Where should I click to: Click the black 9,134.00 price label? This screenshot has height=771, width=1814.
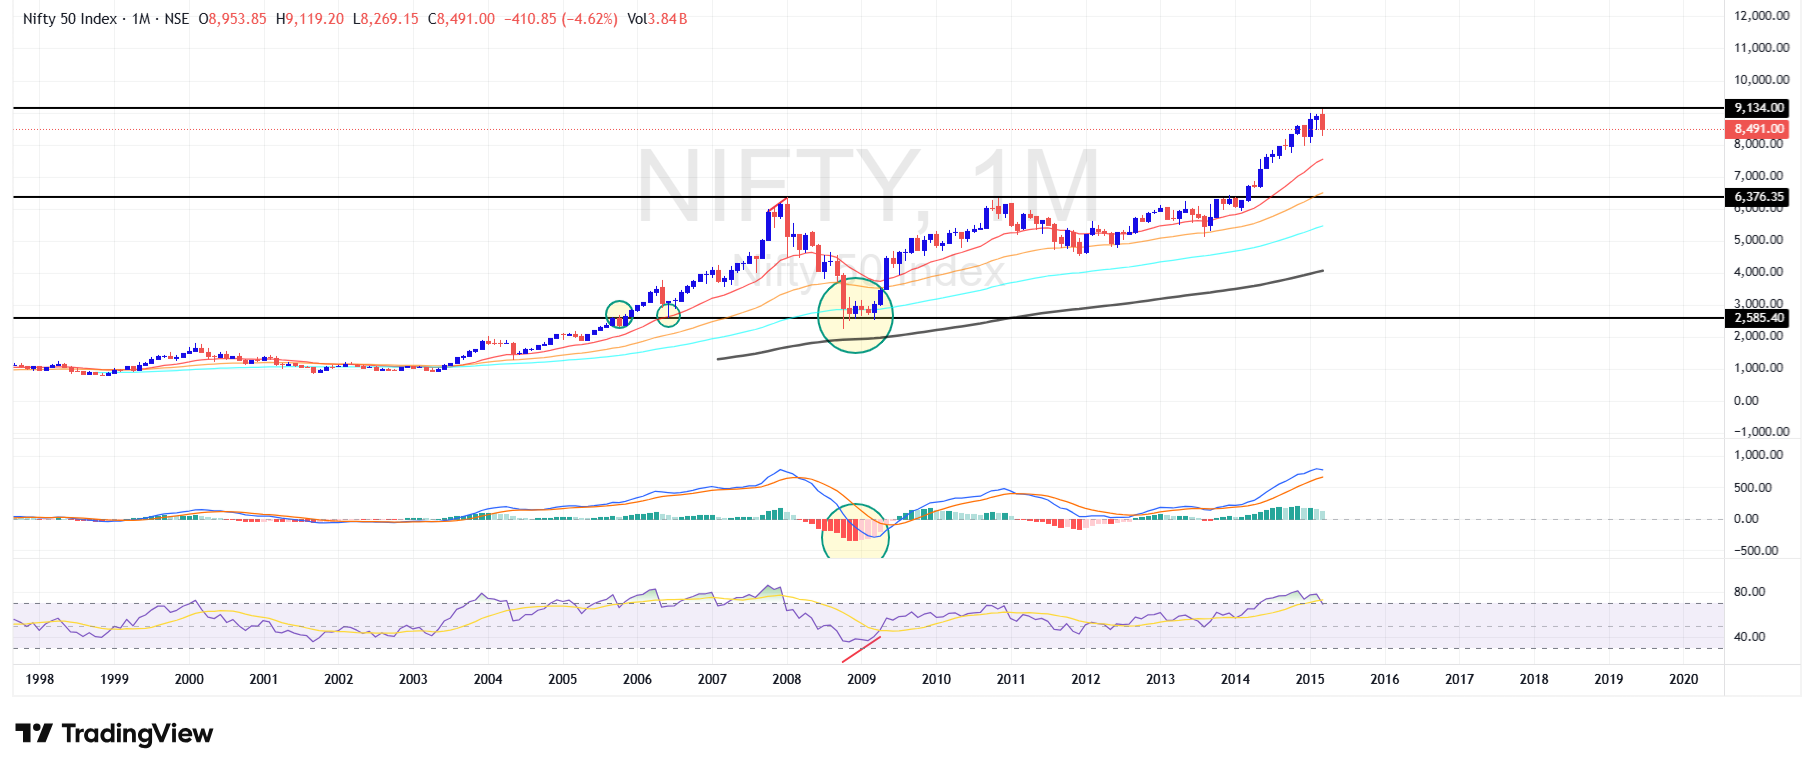[1758, 108]
